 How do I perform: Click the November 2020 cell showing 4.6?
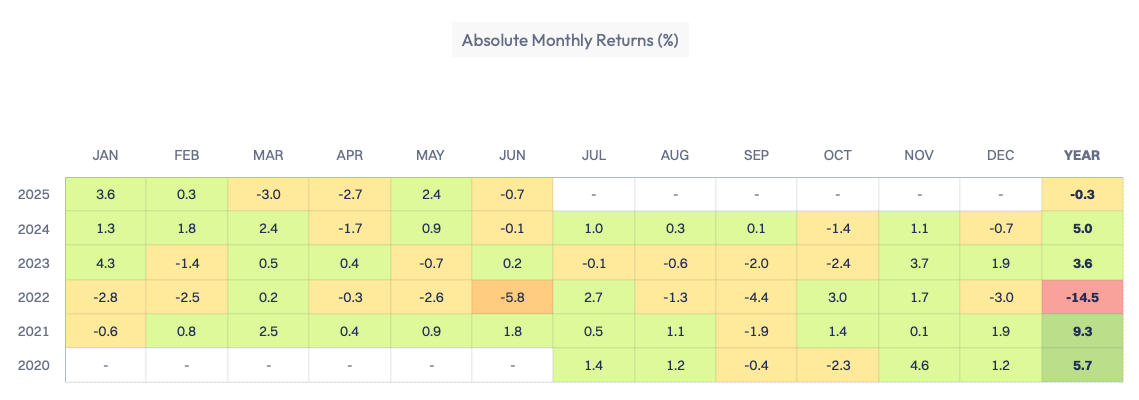(919, 366)
